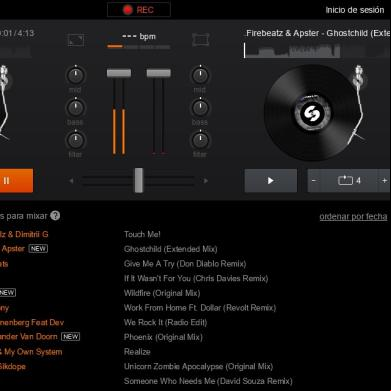The image size is (391, 391).
Task: Click the crossfader slider handle
Action: coord(139,180)
